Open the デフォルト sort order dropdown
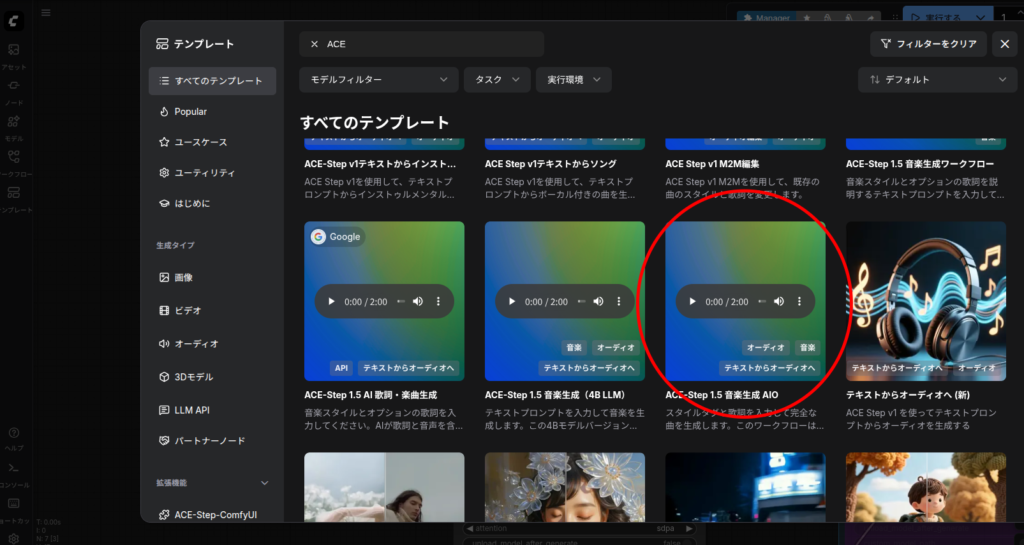This screenshot has height=545, width=1024. [923, 80]
